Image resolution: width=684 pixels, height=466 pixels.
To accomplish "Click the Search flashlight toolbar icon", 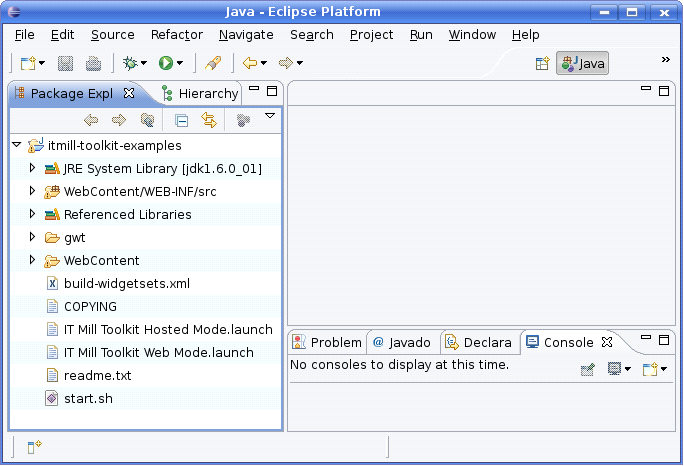I will click(213, 63).
